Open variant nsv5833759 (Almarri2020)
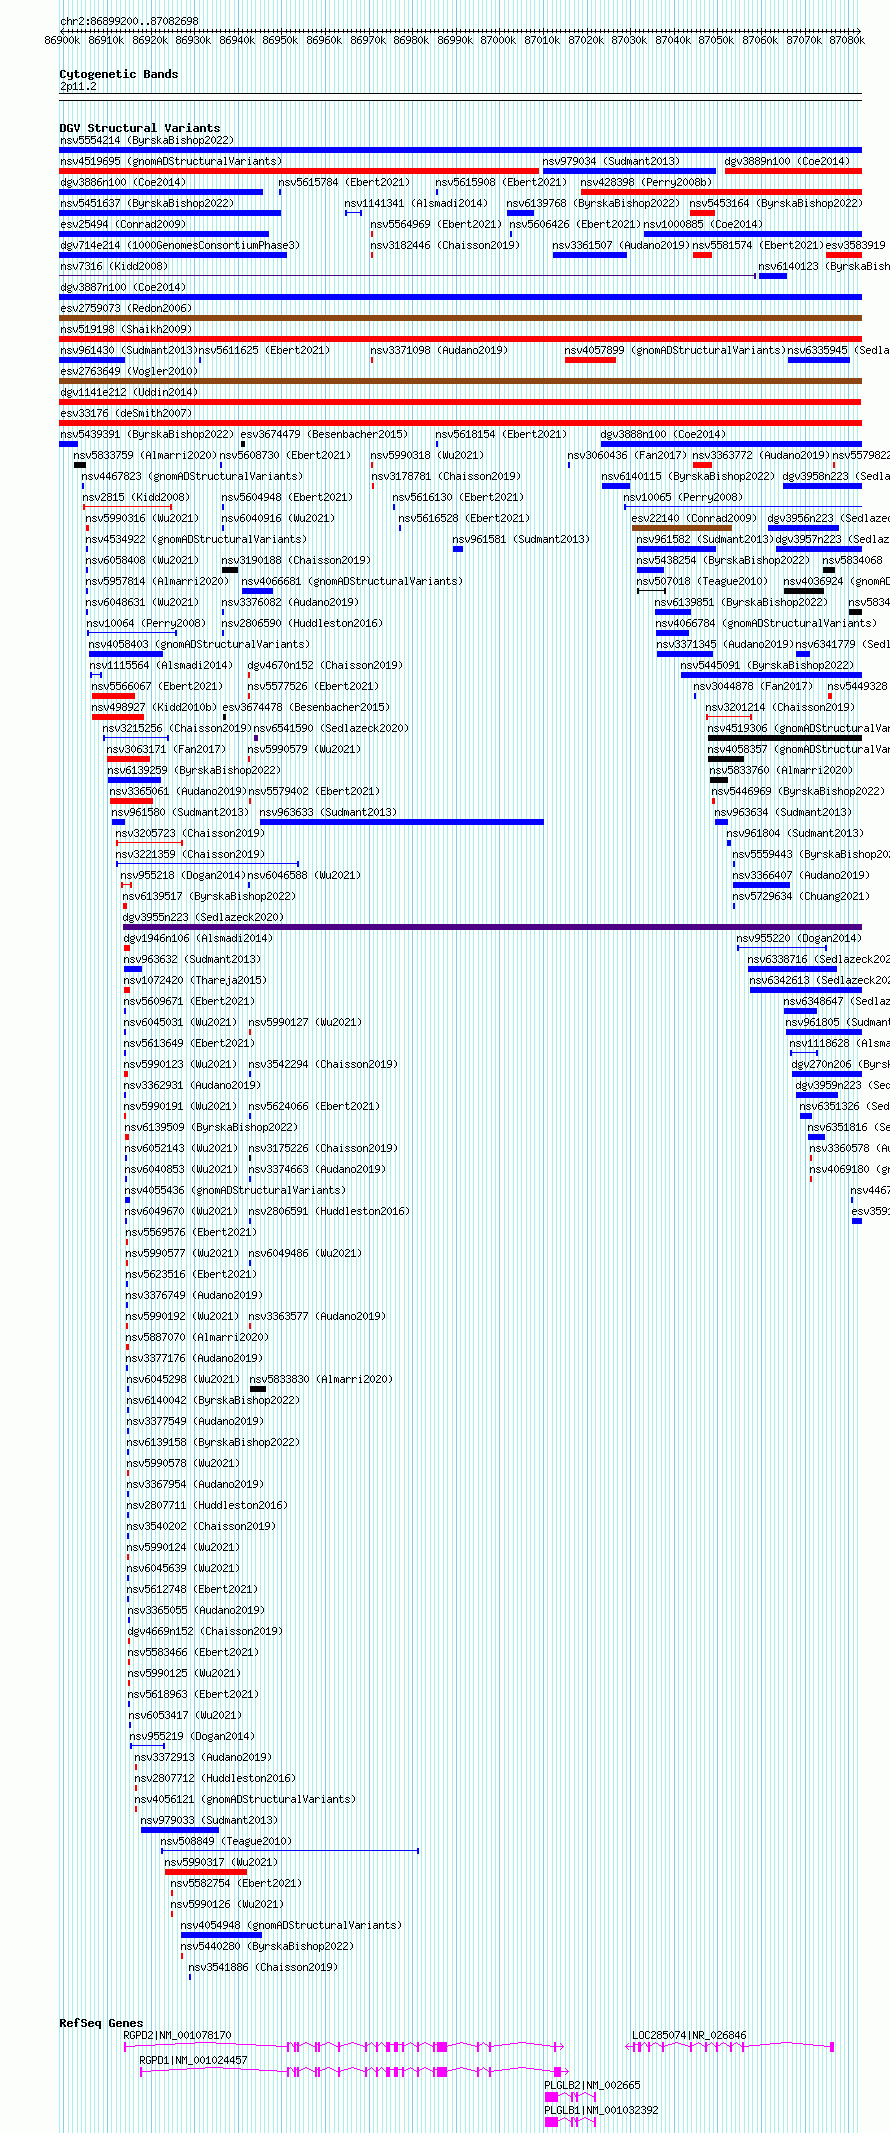This screenshot has width=890, height=2133. pos(80,465)
